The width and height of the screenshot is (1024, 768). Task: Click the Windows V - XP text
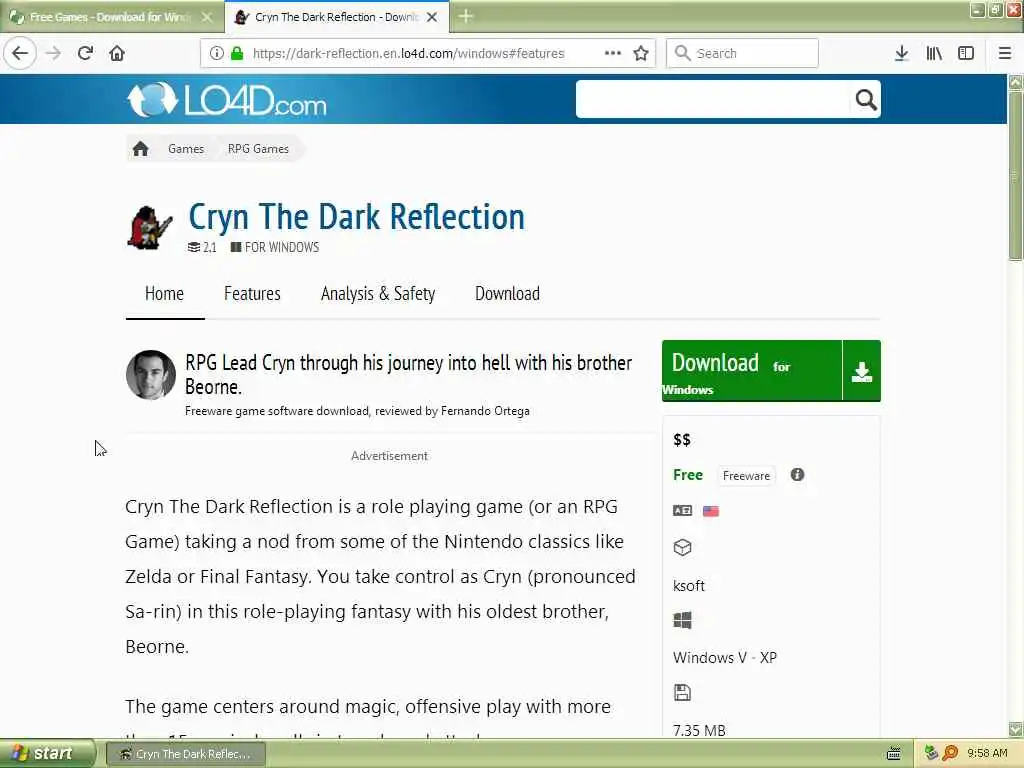(725, 658)
